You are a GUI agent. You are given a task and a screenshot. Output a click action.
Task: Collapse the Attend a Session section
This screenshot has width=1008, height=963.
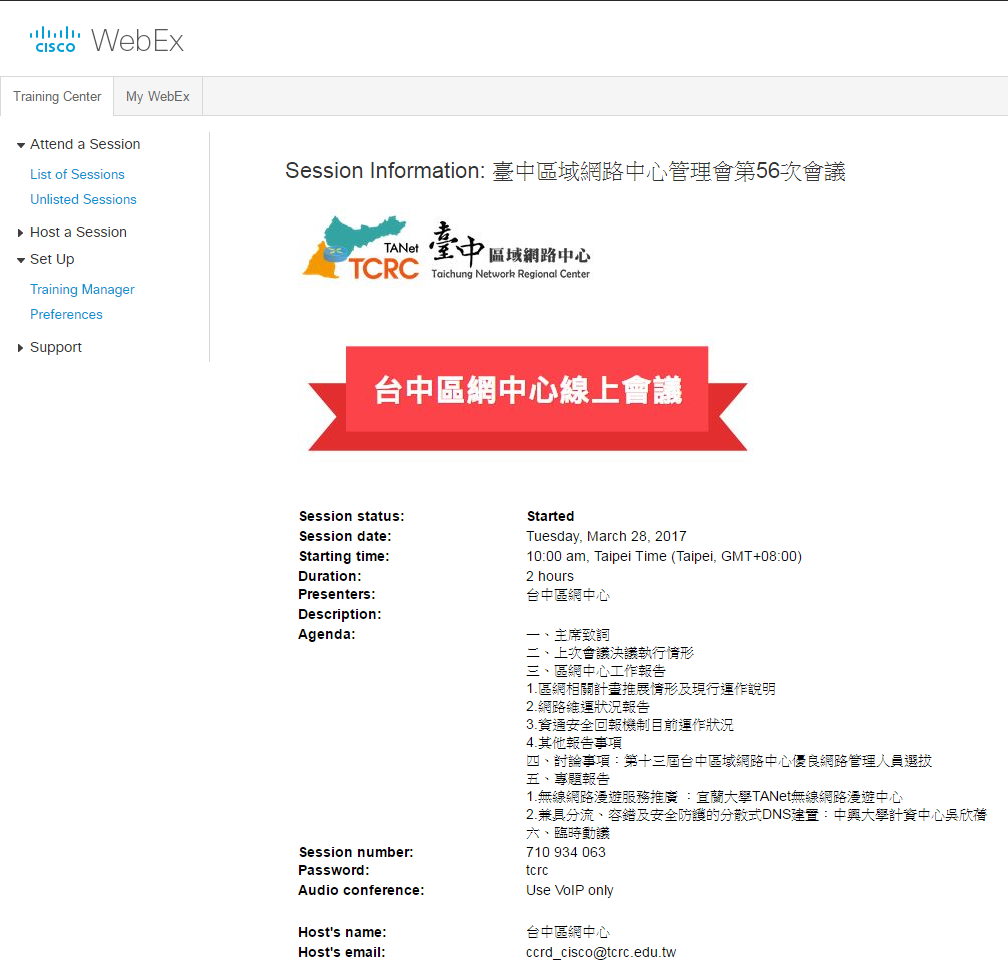tap(78, 144)
